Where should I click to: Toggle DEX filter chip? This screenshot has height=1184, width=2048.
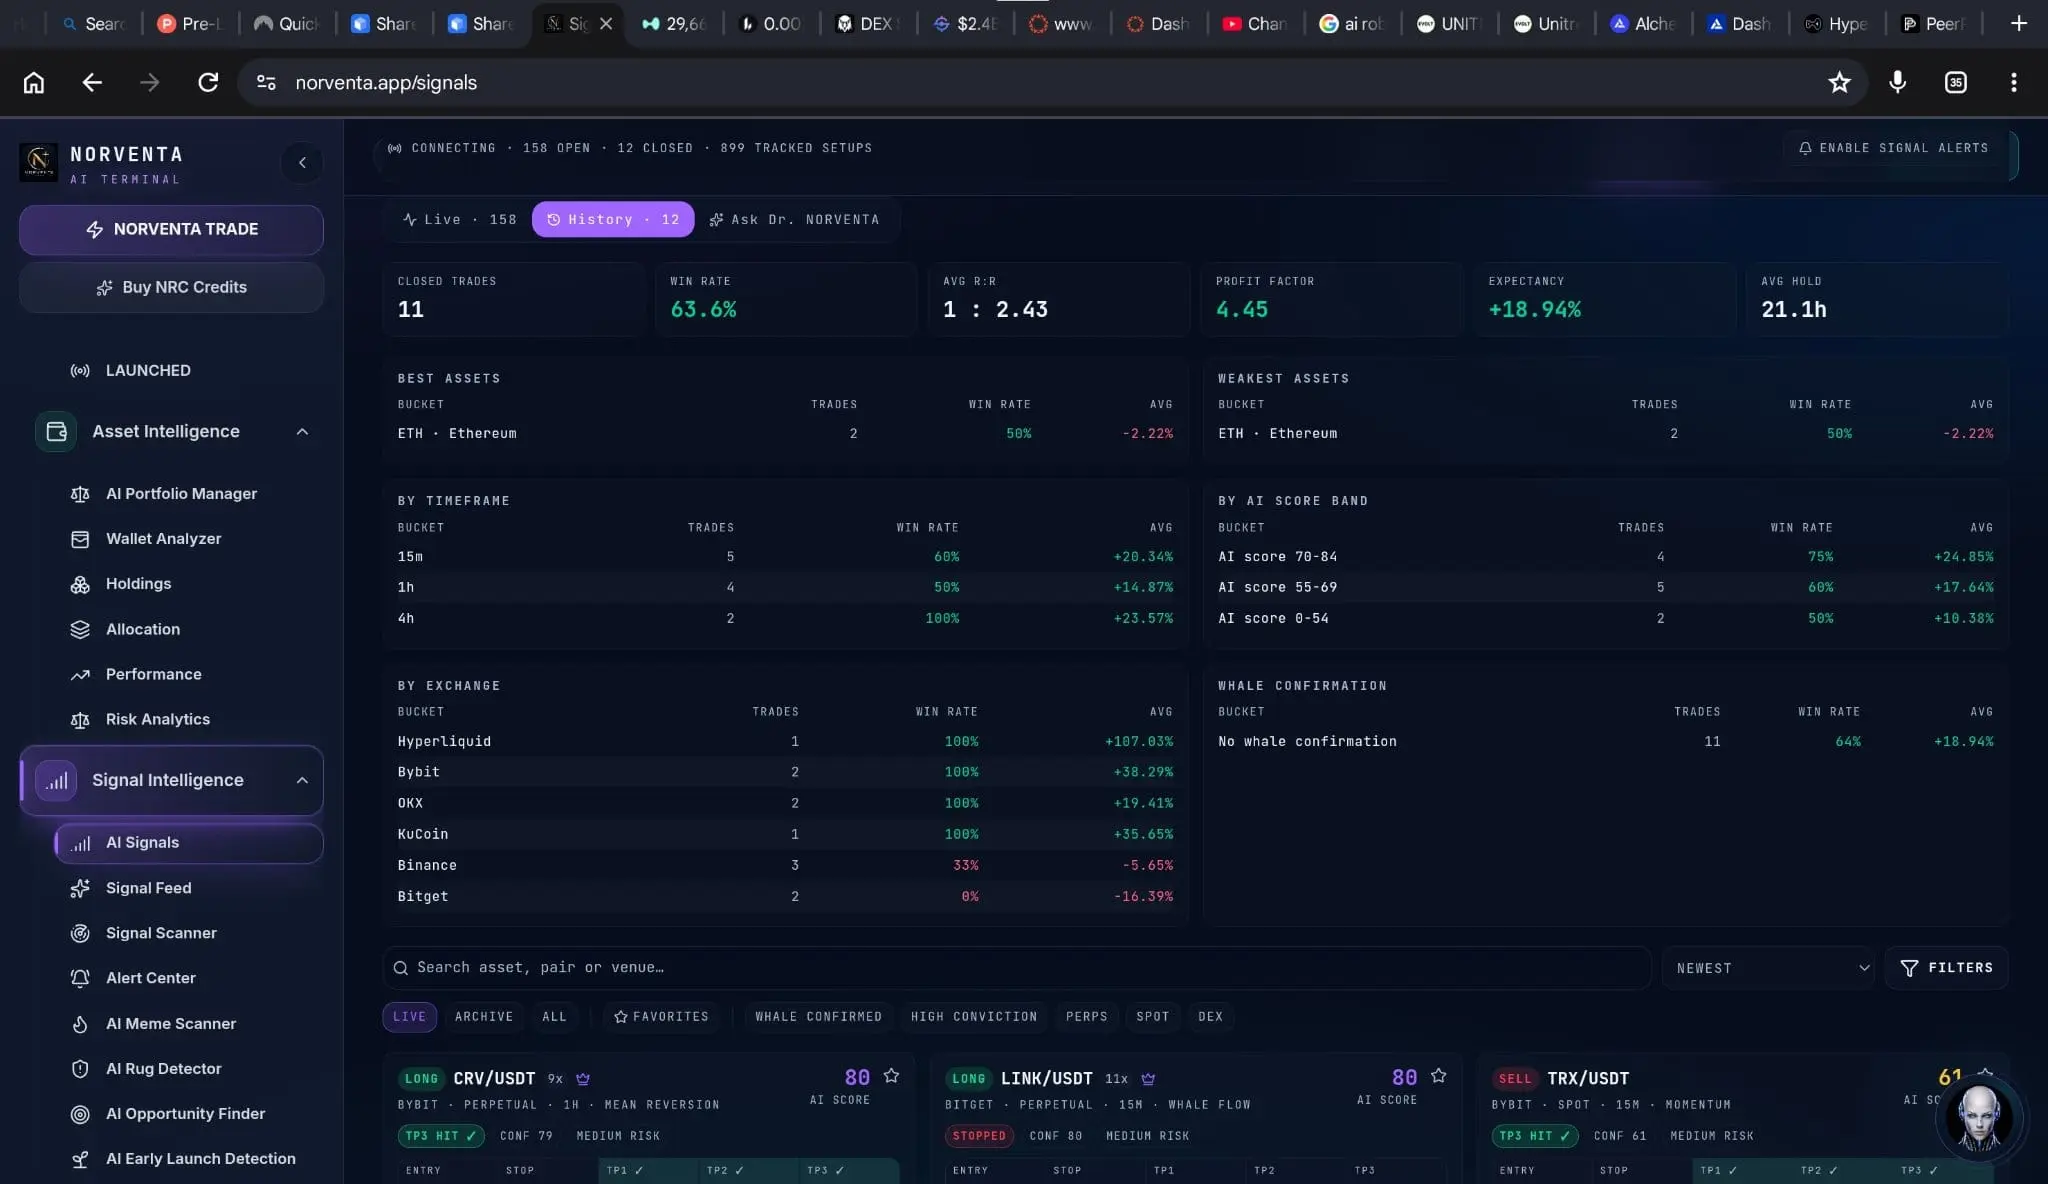tap(1211, 1017)
